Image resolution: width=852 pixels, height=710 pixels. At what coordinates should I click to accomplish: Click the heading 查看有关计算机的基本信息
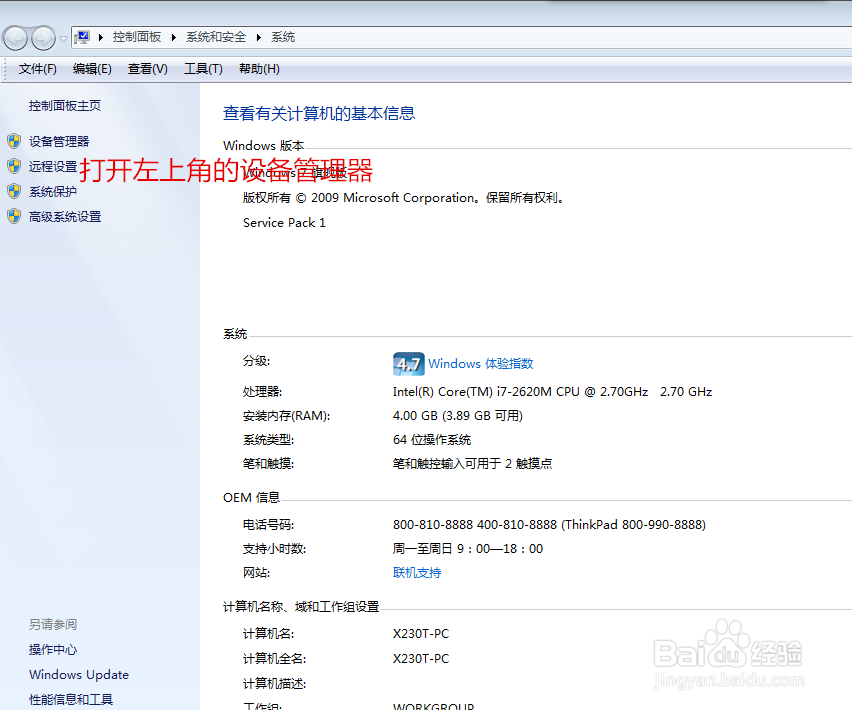[x=319, y=114]
